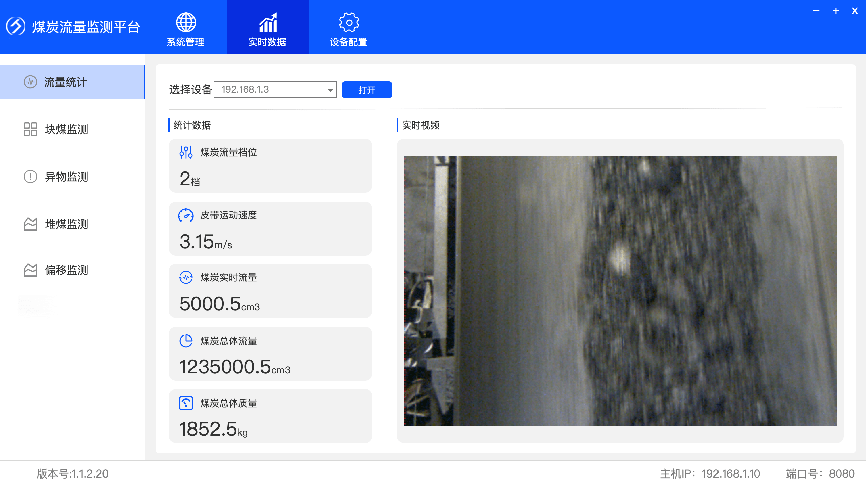Switch to the 实时数据 tab
867x488 pixels.
click(267, 28)
